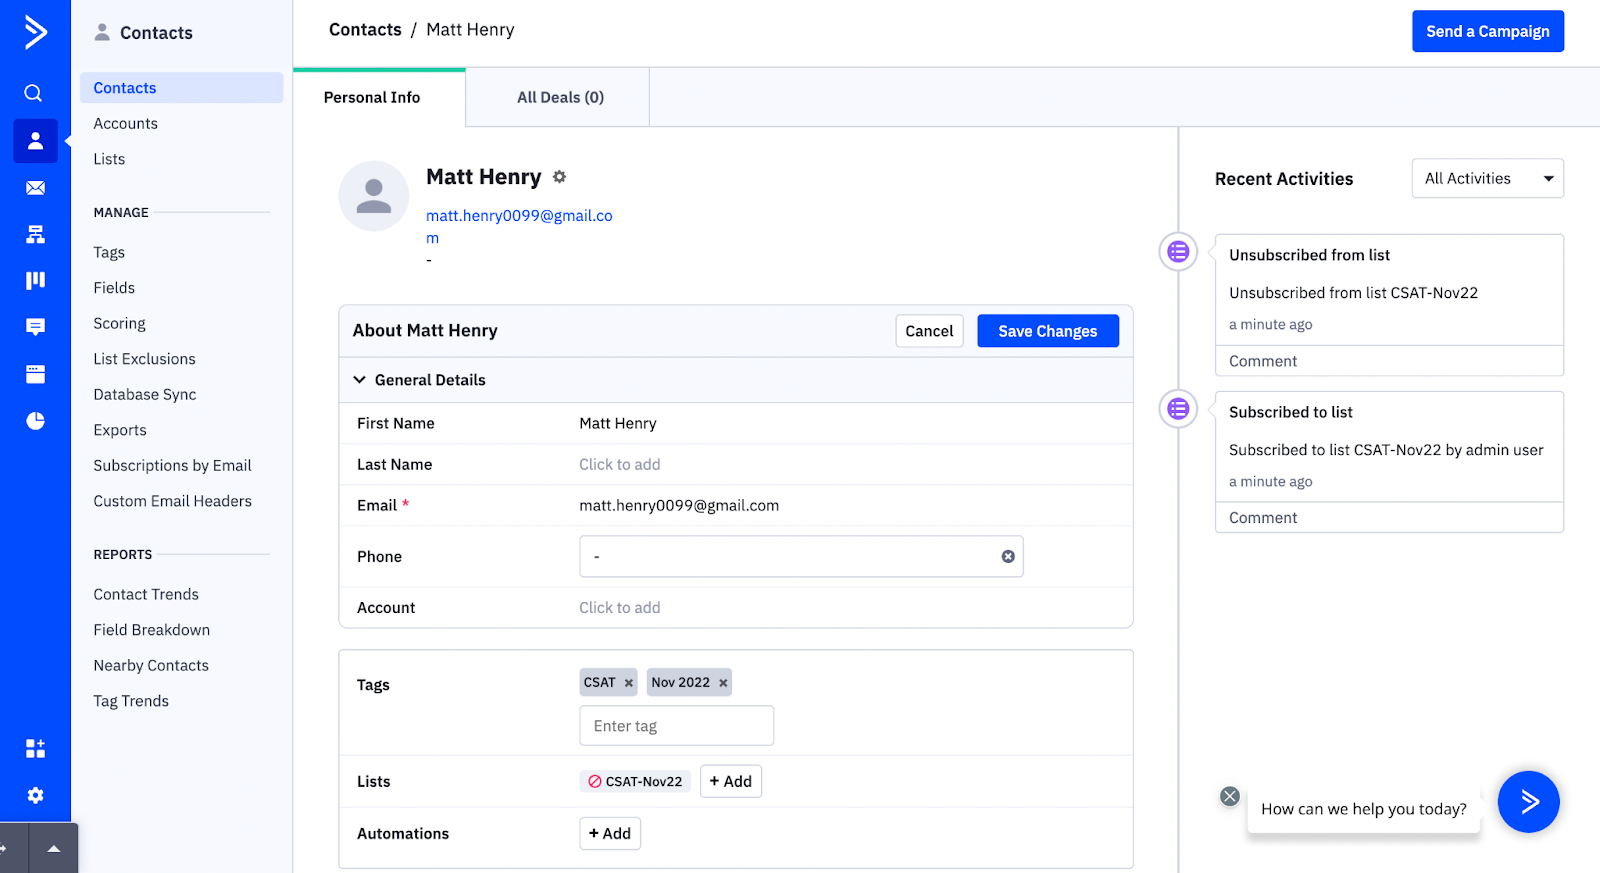
Task: Remove the Nov 2022 tag
Action: (x=723, y=683)
